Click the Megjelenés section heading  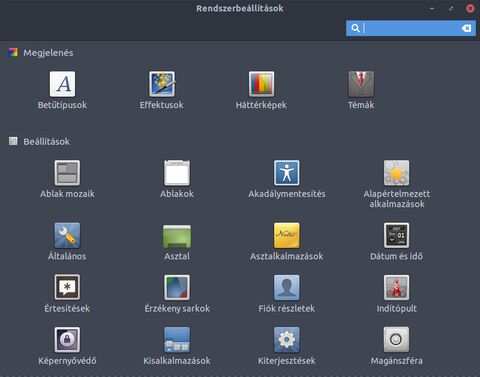[48, 53]
